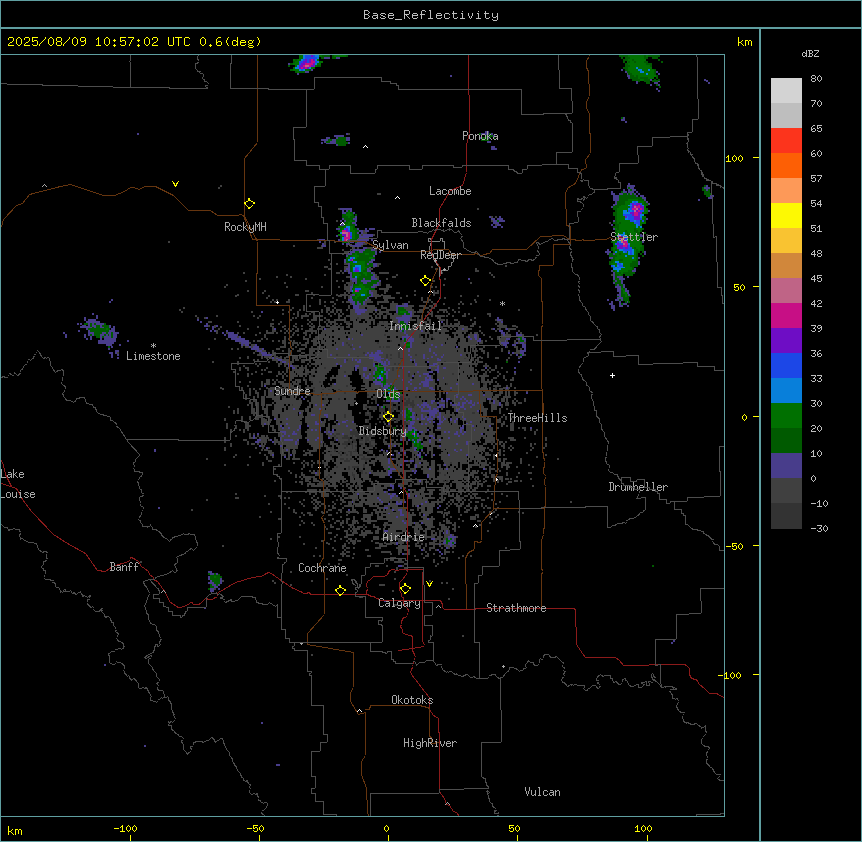Click the Vulcan city label

pos(542,792)
